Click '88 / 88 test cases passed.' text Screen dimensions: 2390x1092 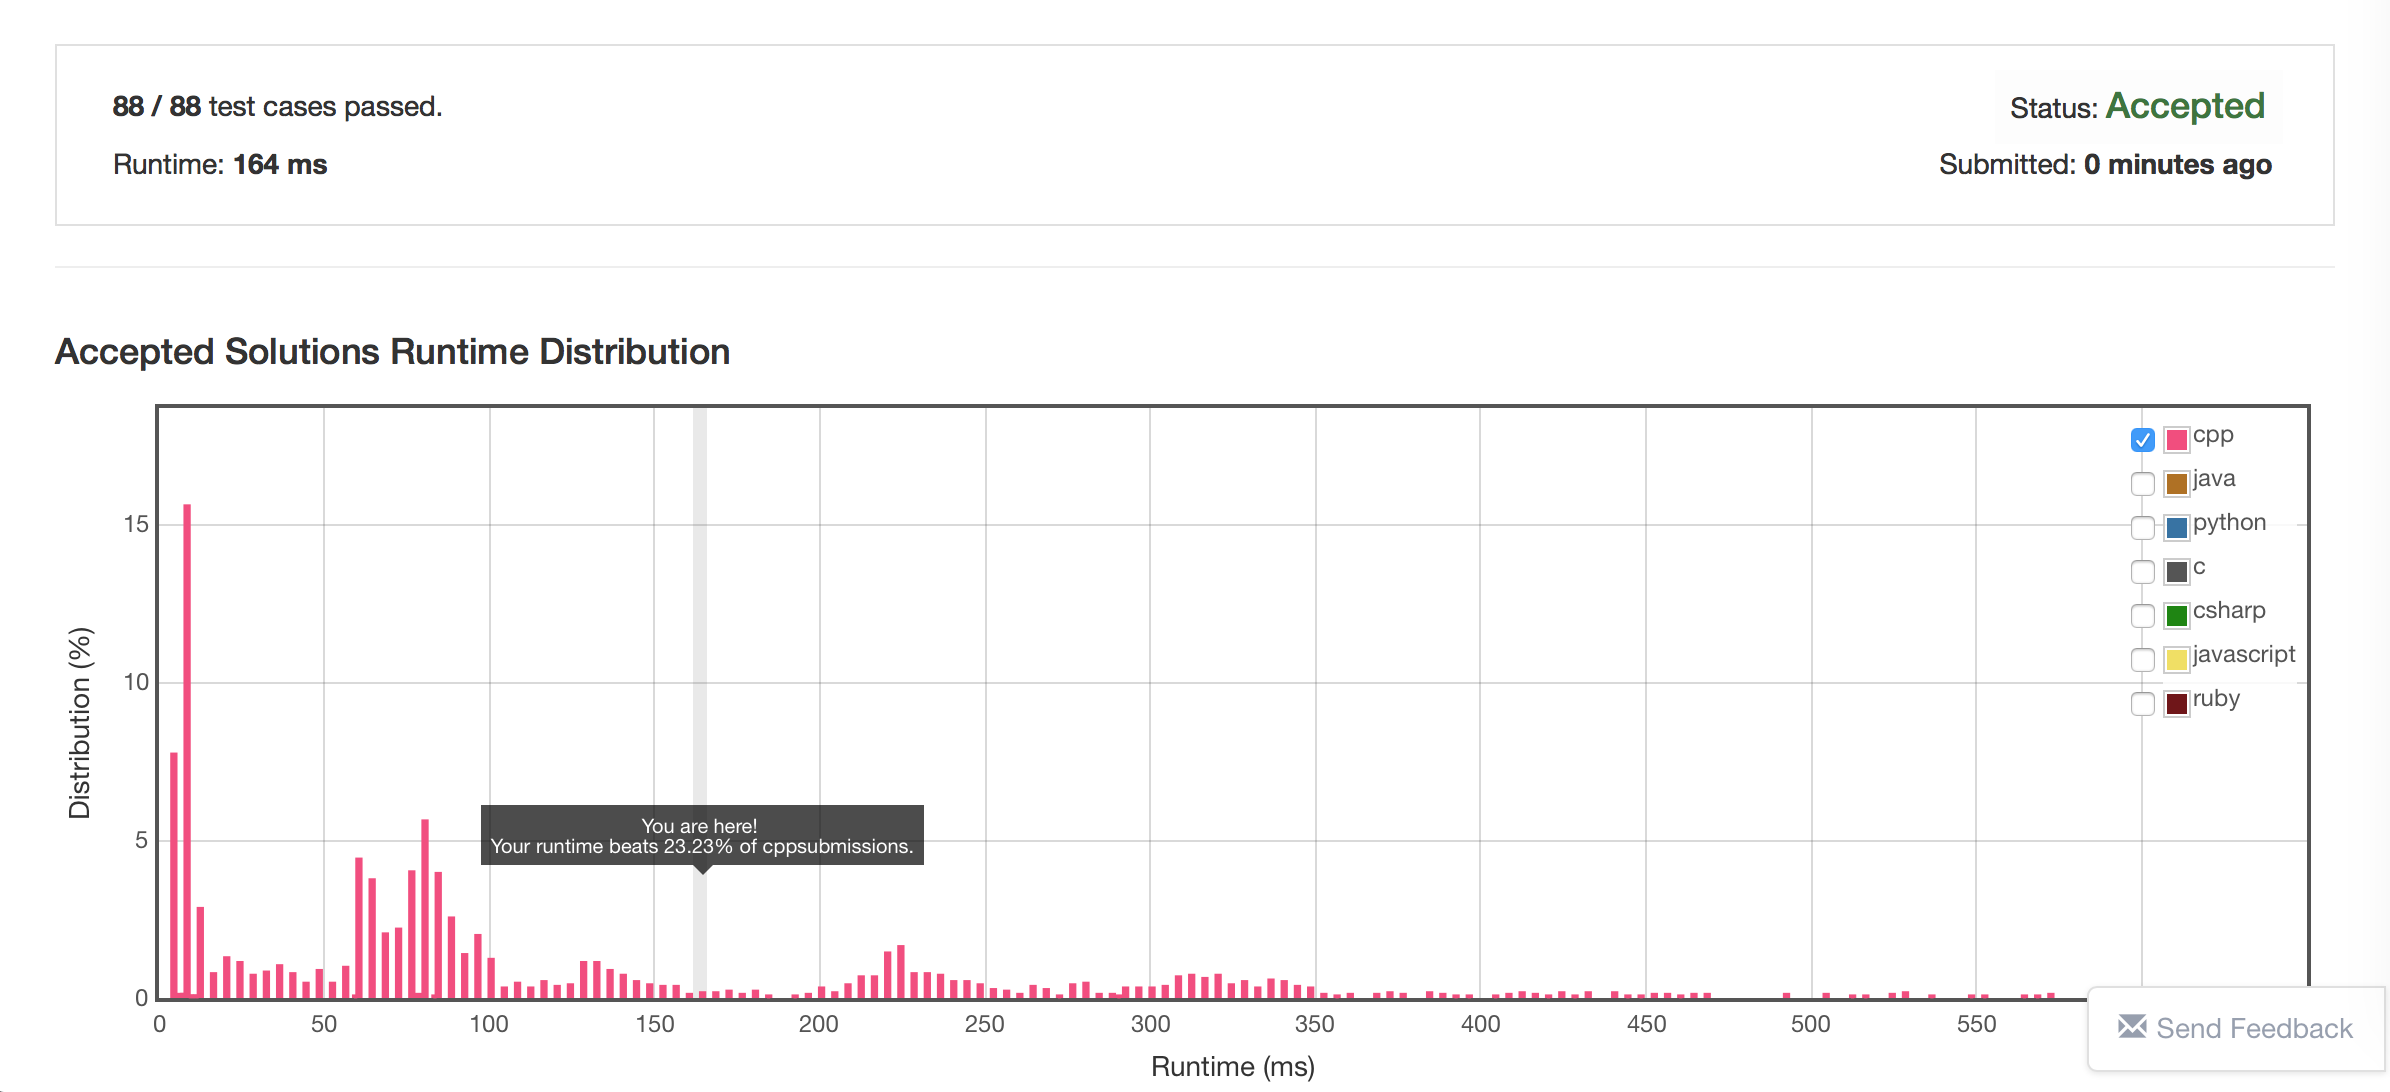point(277,106)
